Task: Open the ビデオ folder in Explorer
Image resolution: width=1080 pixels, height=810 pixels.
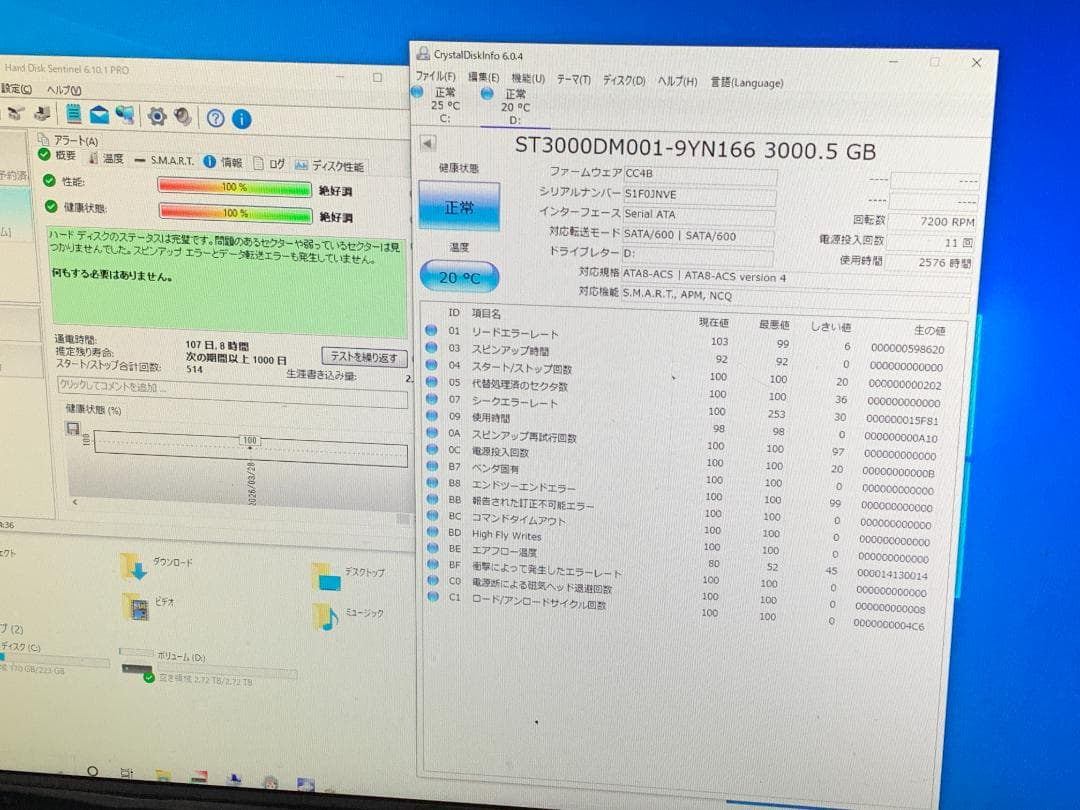Action: click(x=149, y=605)
